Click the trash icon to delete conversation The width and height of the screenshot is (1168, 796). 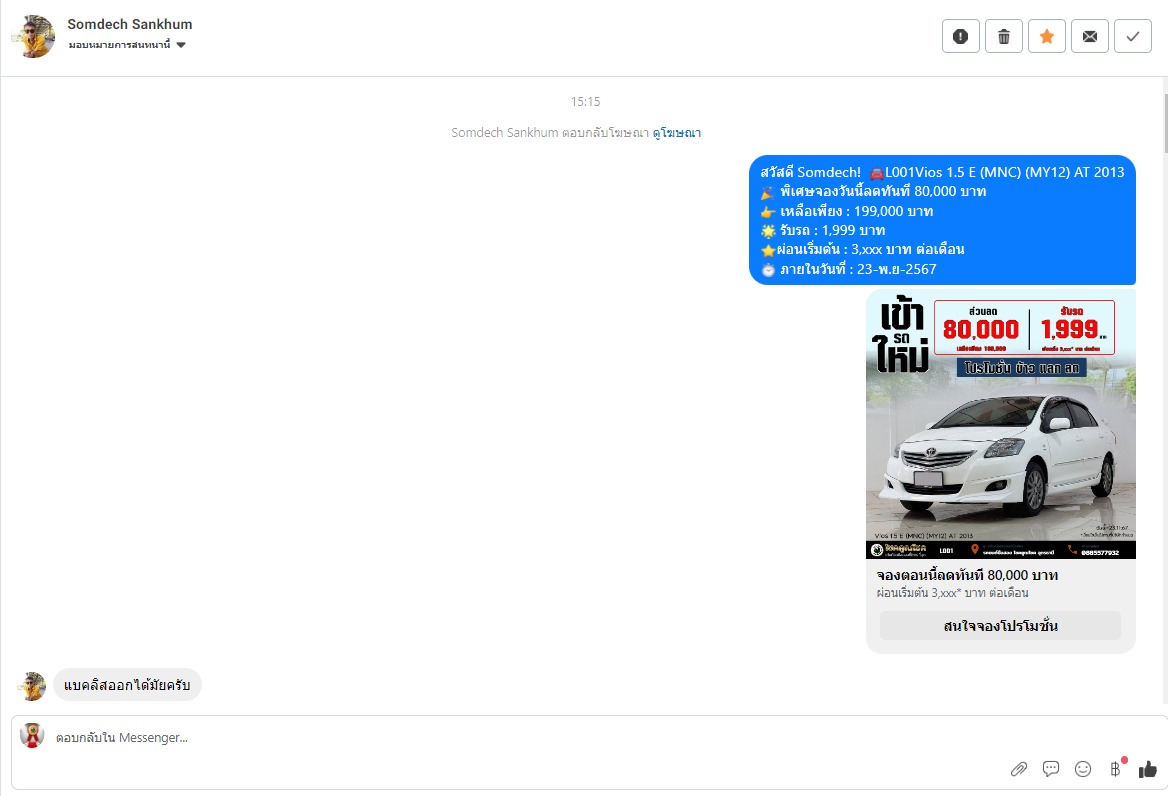point(1003,37)
